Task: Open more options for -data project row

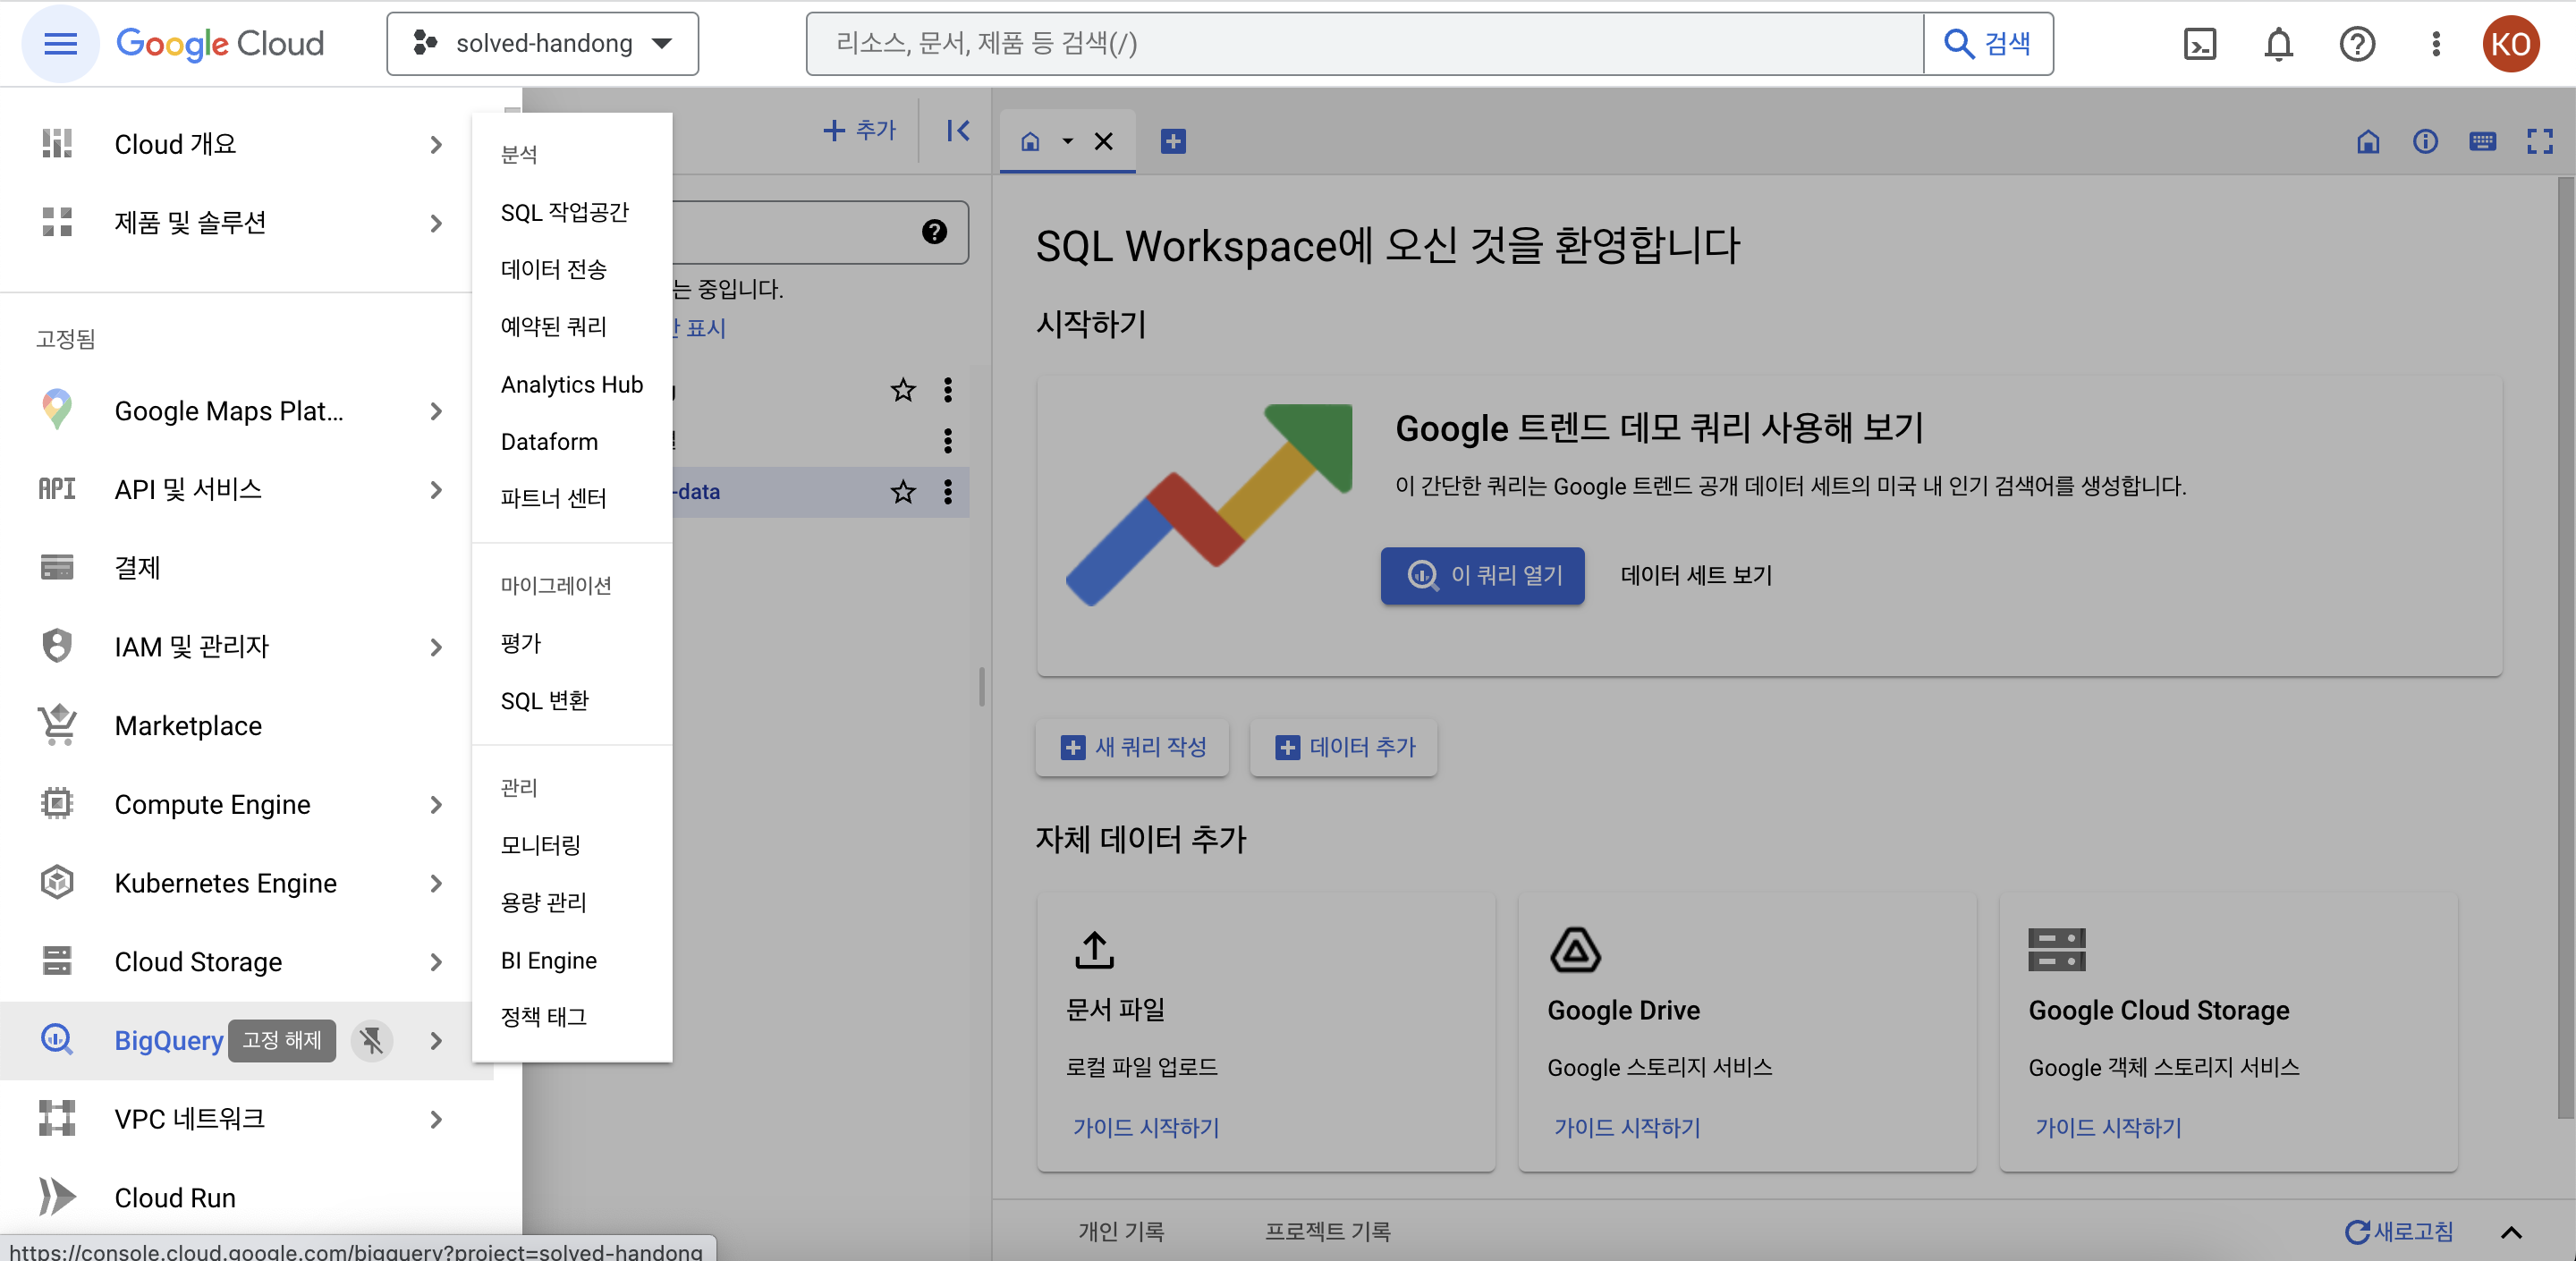Action: coord(947,492)
